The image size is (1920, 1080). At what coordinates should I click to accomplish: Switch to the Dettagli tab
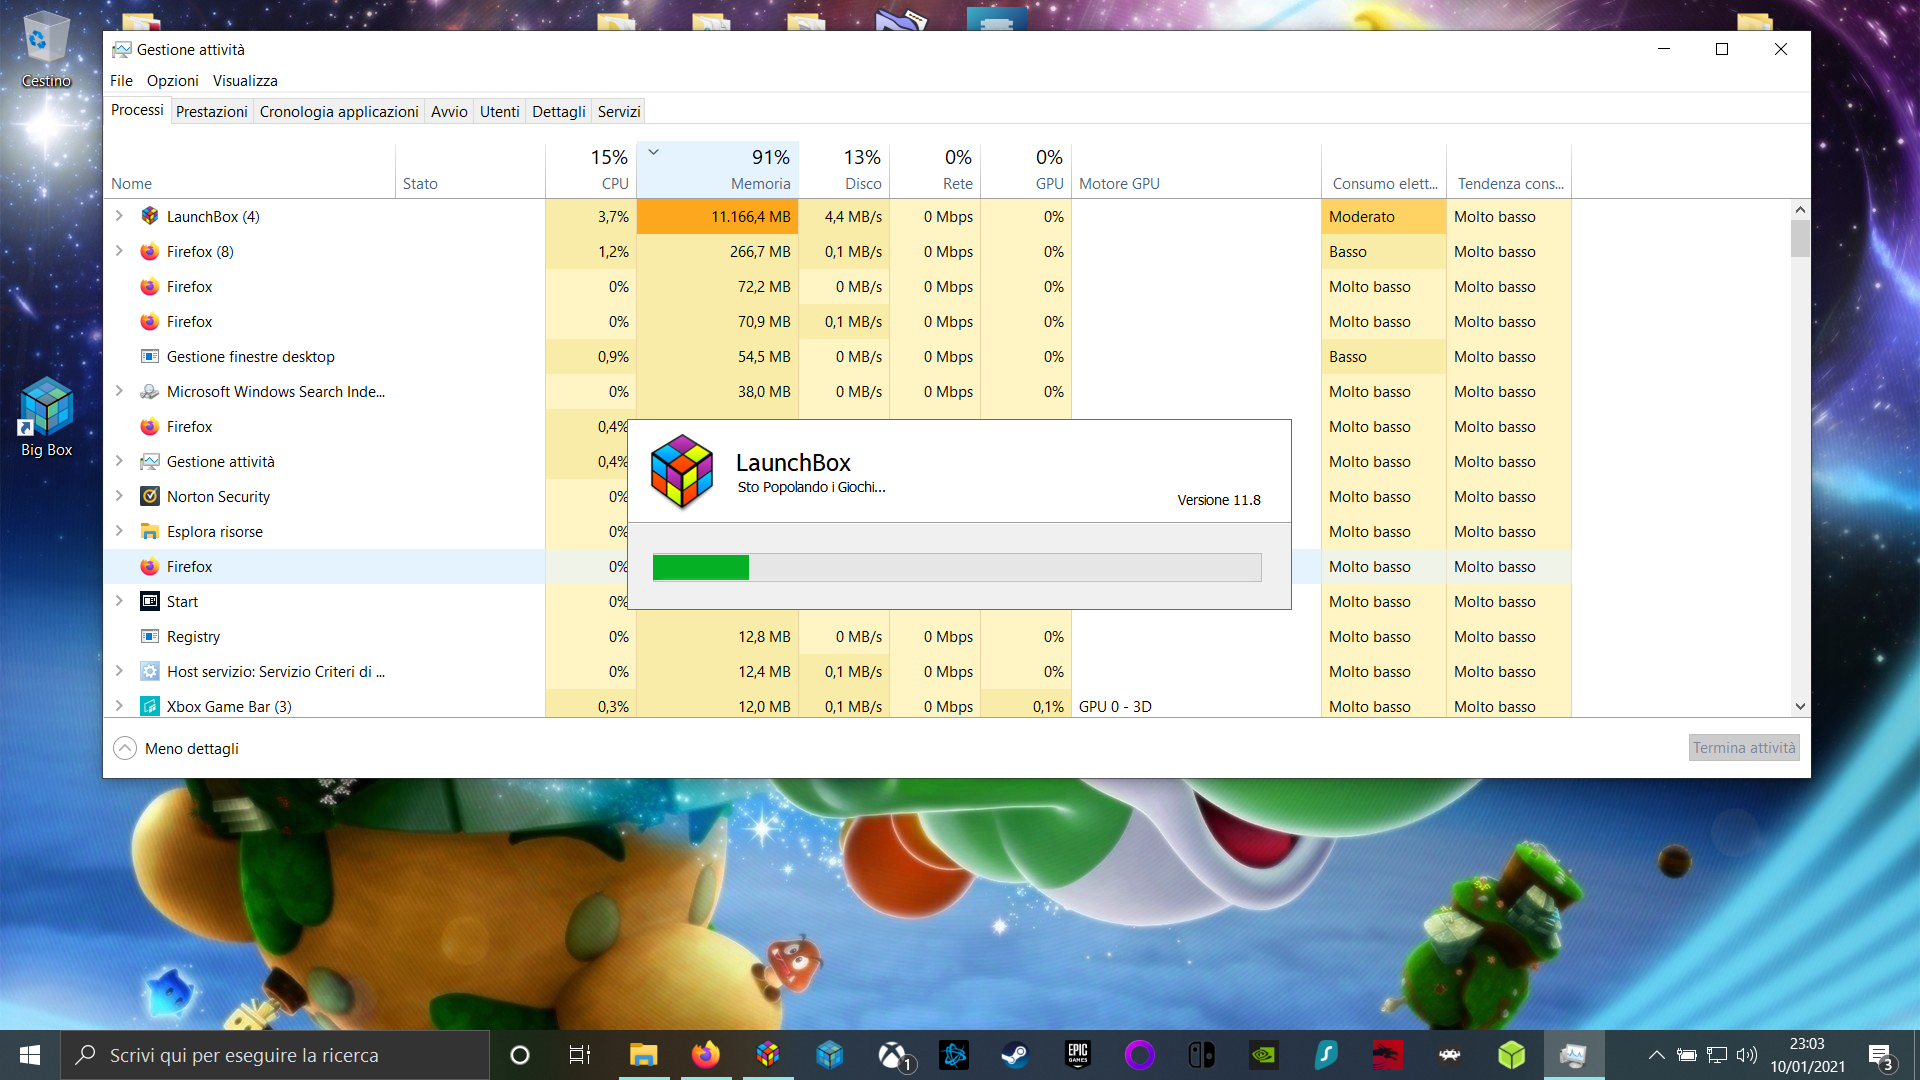click(x=558, y=111)
